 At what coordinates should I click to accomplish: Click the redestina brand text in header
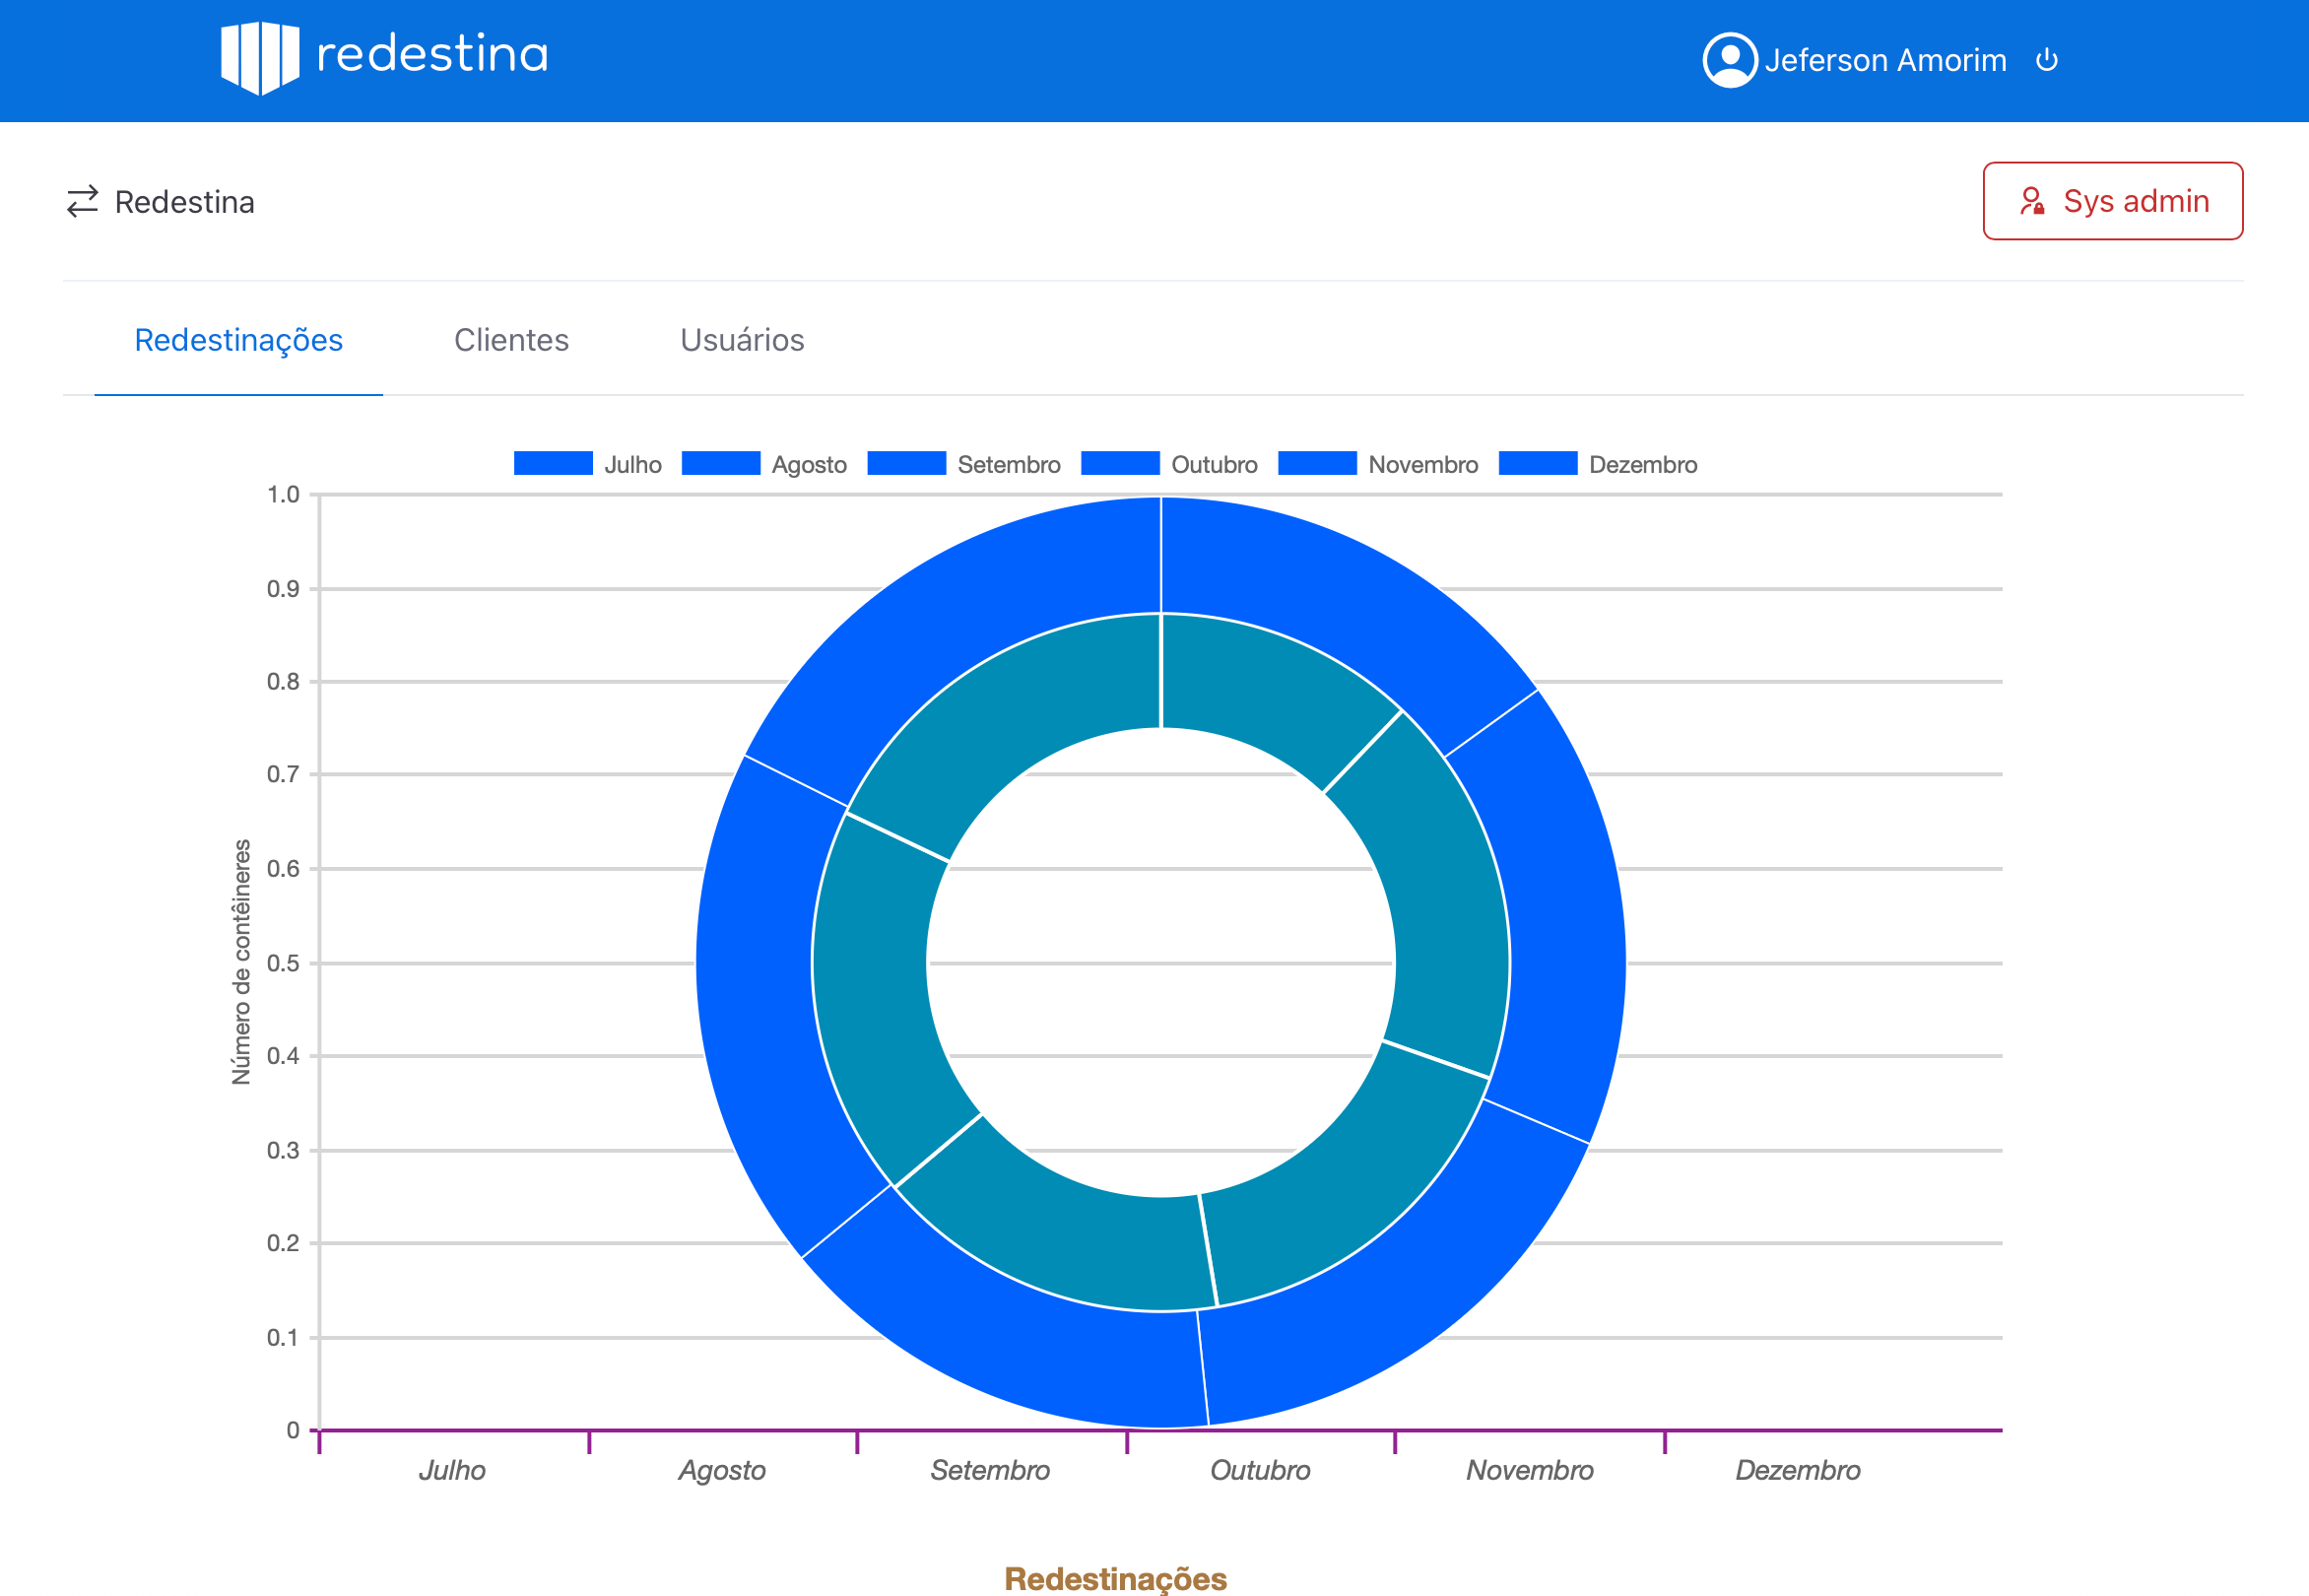click(x=432, y=55)
